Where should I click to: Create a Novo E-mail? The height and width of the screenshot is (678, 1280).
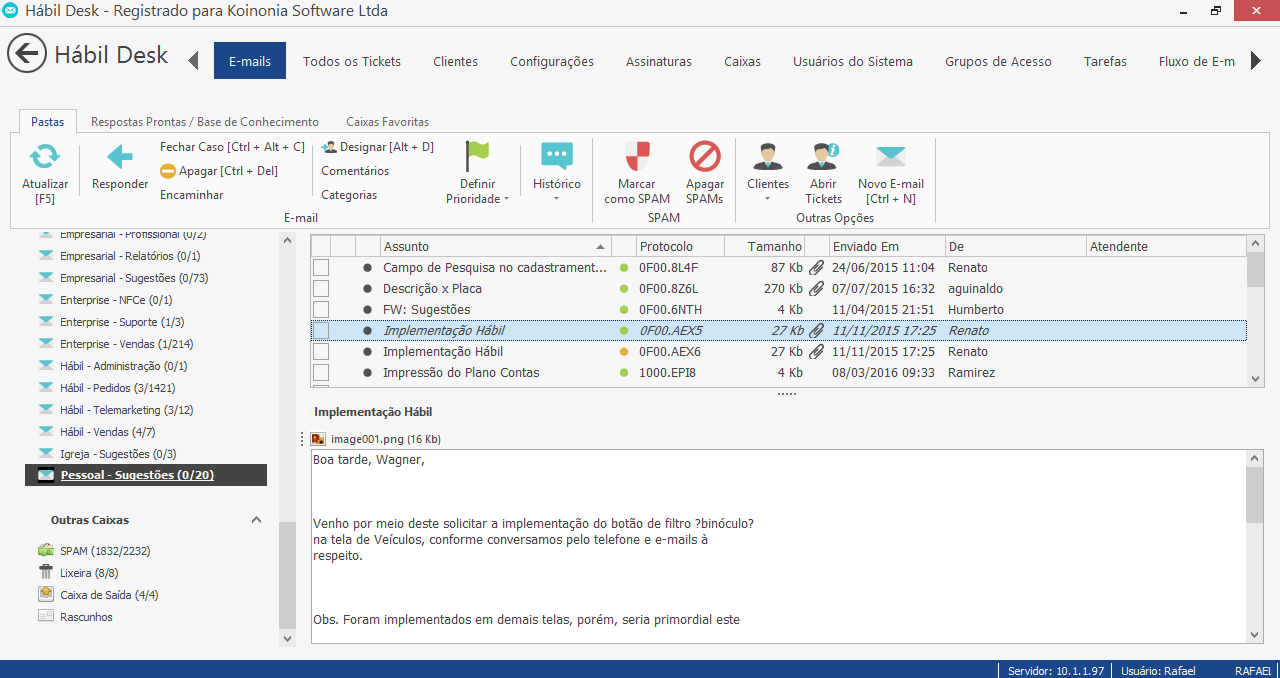(890, 158)
